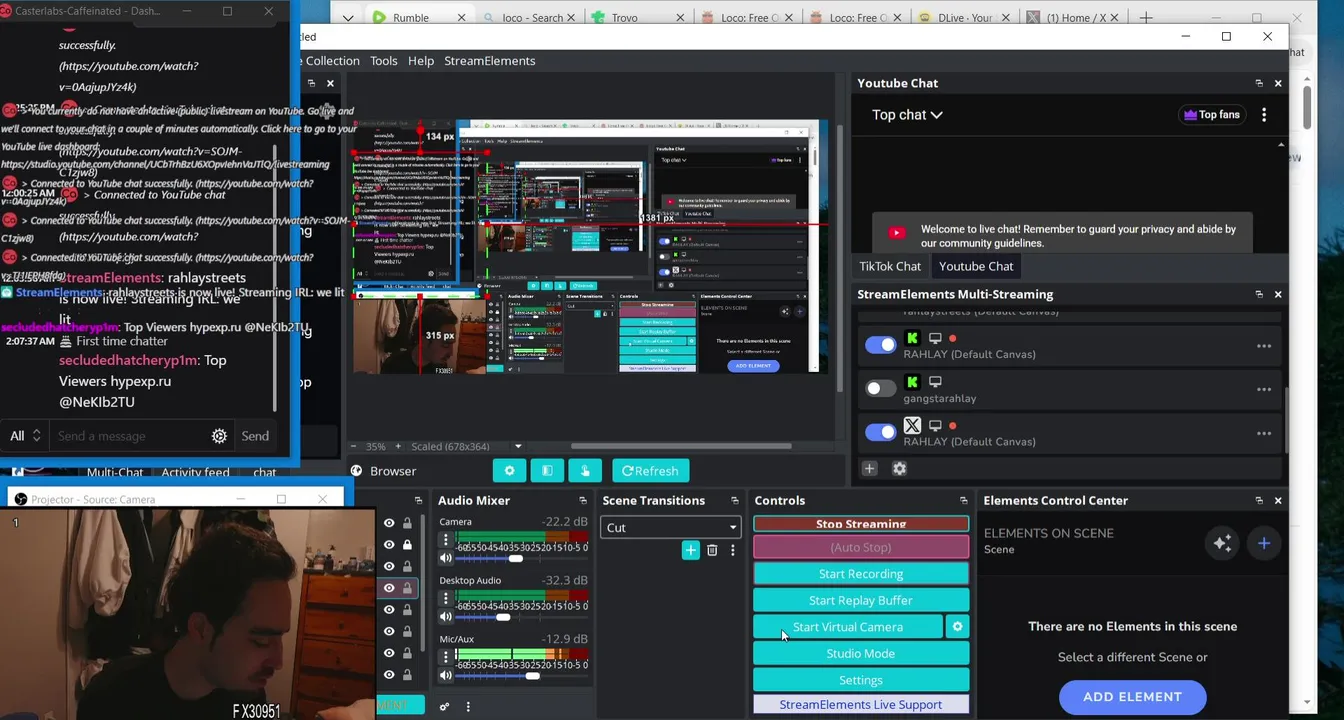Screen dimensions: 1344x720
Task: Disable X RAHLAY streaming toggle
Action: click(x=881, y=432)
